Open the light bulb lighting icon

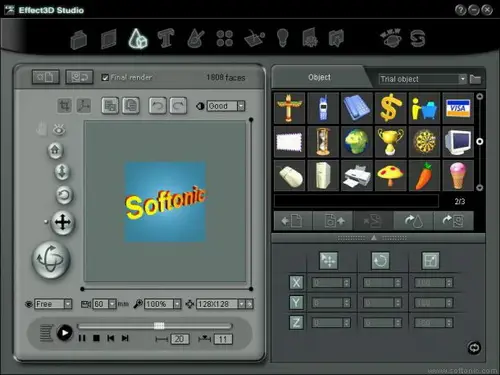pos(283,38)
